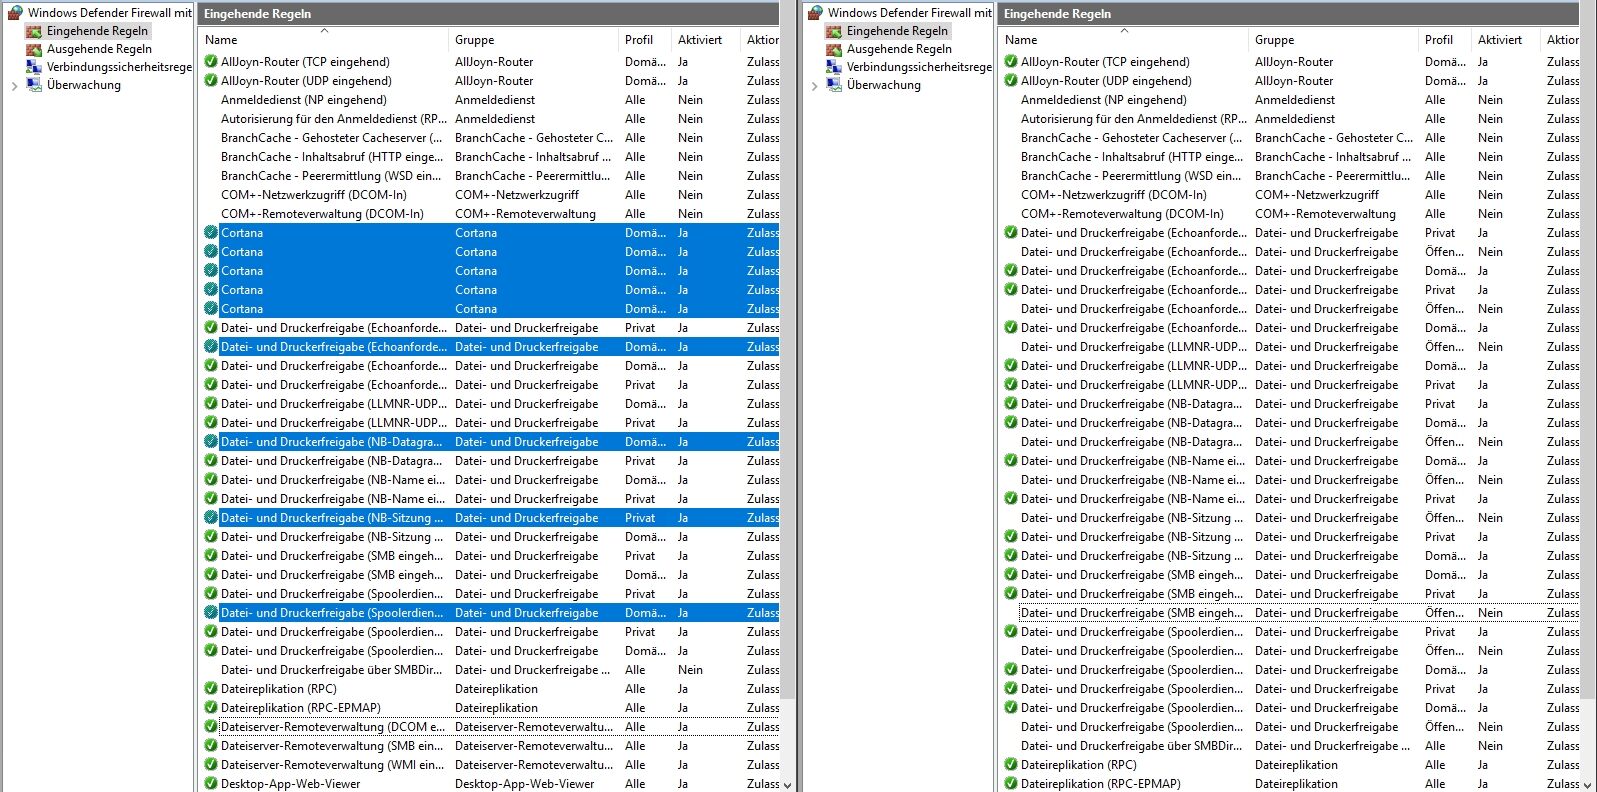Select Anmeldedienst (NP eingehend) rule in right window

click(1103, 100)
